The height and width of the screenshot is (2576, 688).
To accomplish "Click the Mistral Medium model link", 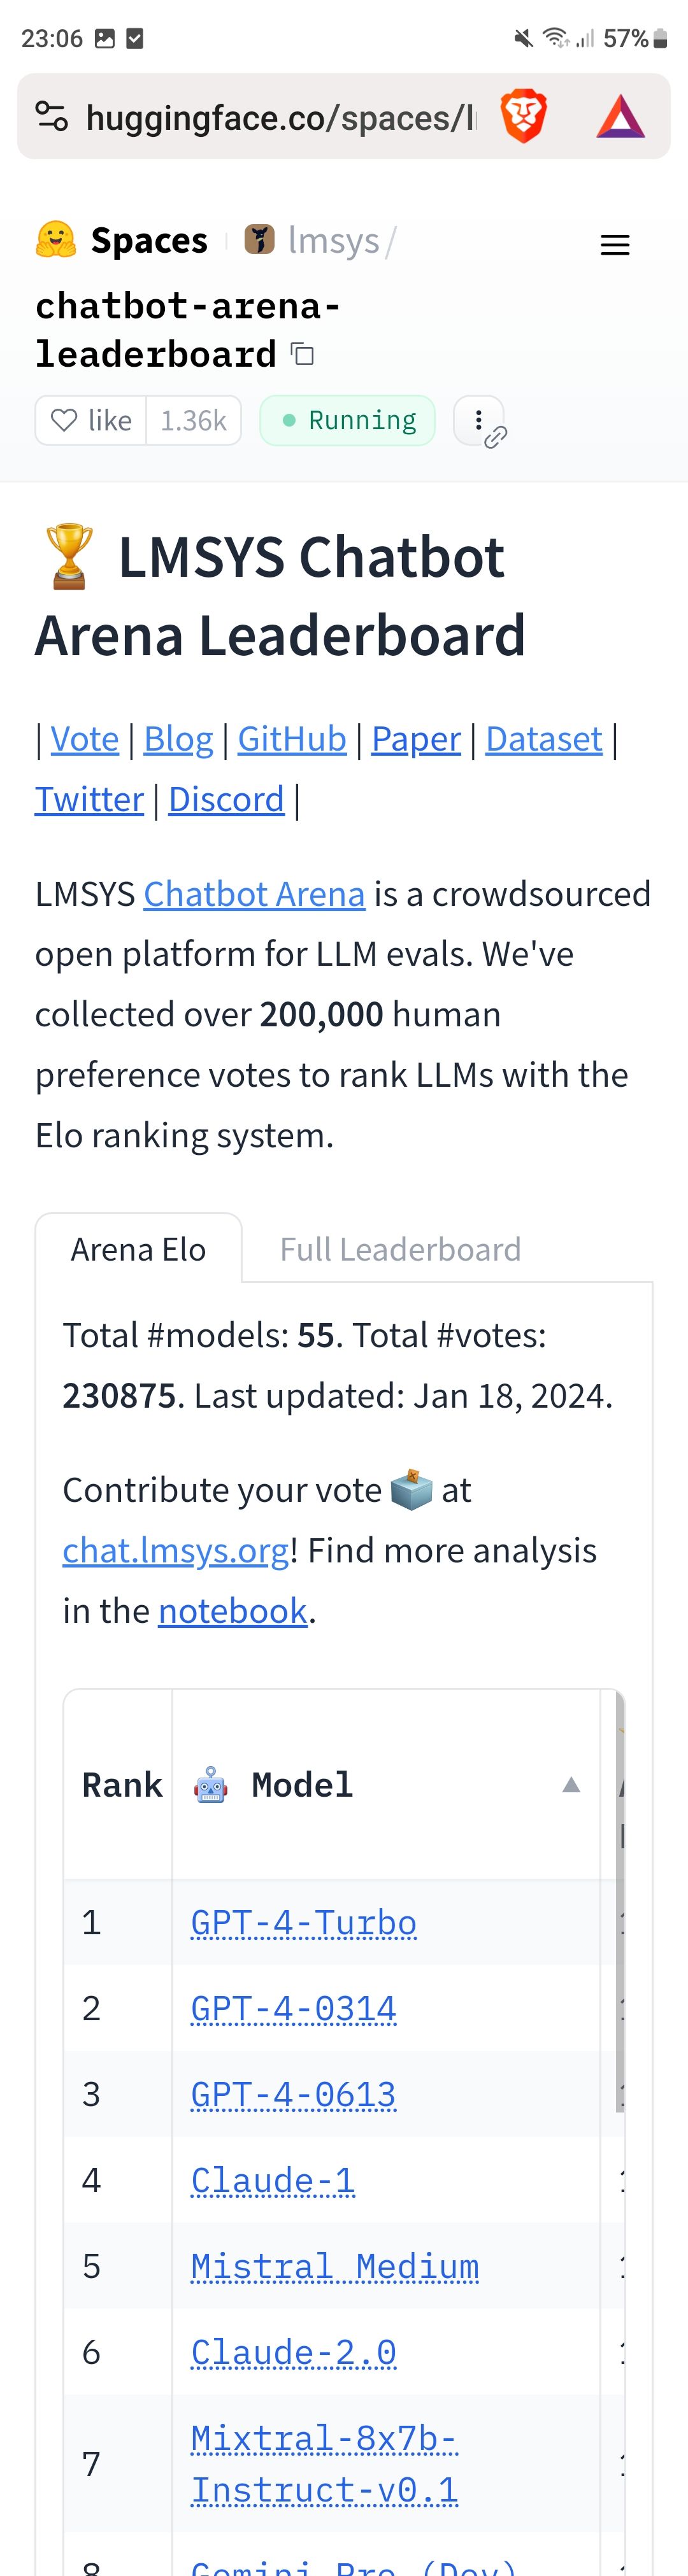I will [334, 2266].
